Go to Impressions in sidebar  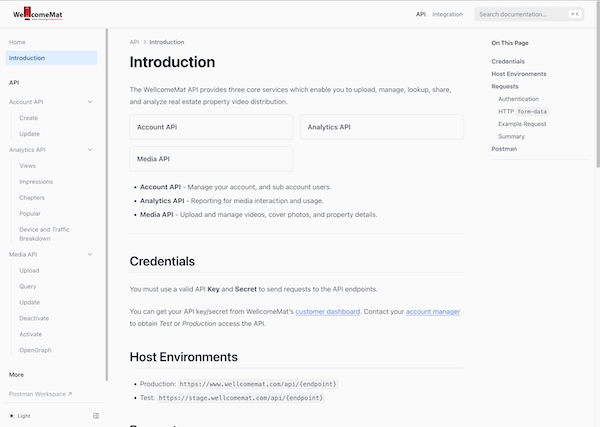tap(35, 181)
